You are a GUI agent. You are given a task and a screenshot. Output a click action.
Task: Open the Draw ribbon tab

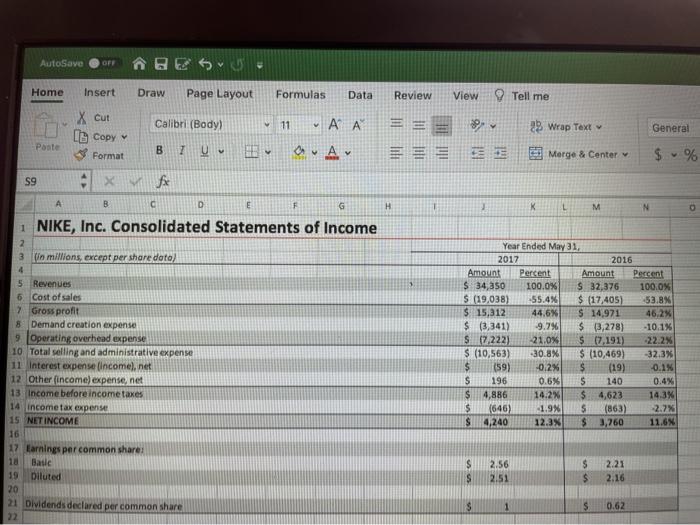pyautogui.click(x=151, y=93)
